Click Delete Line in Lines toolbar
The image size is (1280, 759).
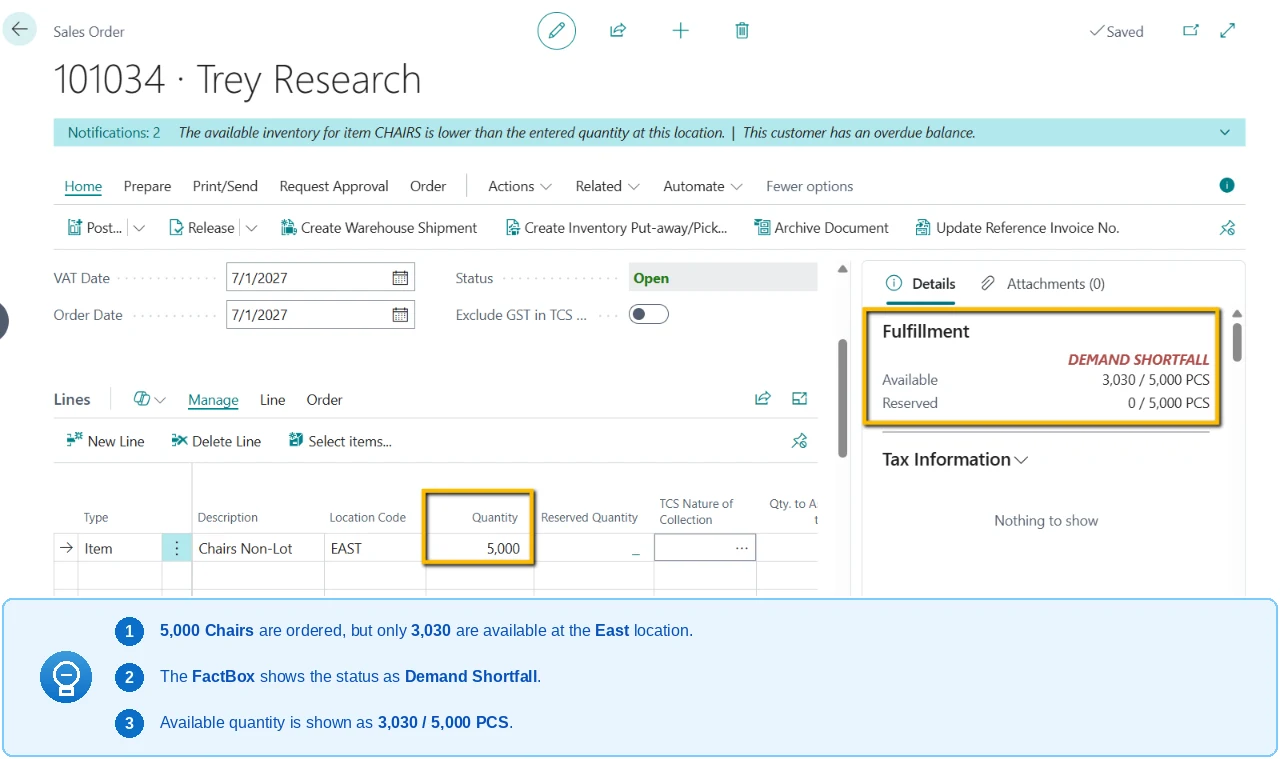click(x=216, y=441)
